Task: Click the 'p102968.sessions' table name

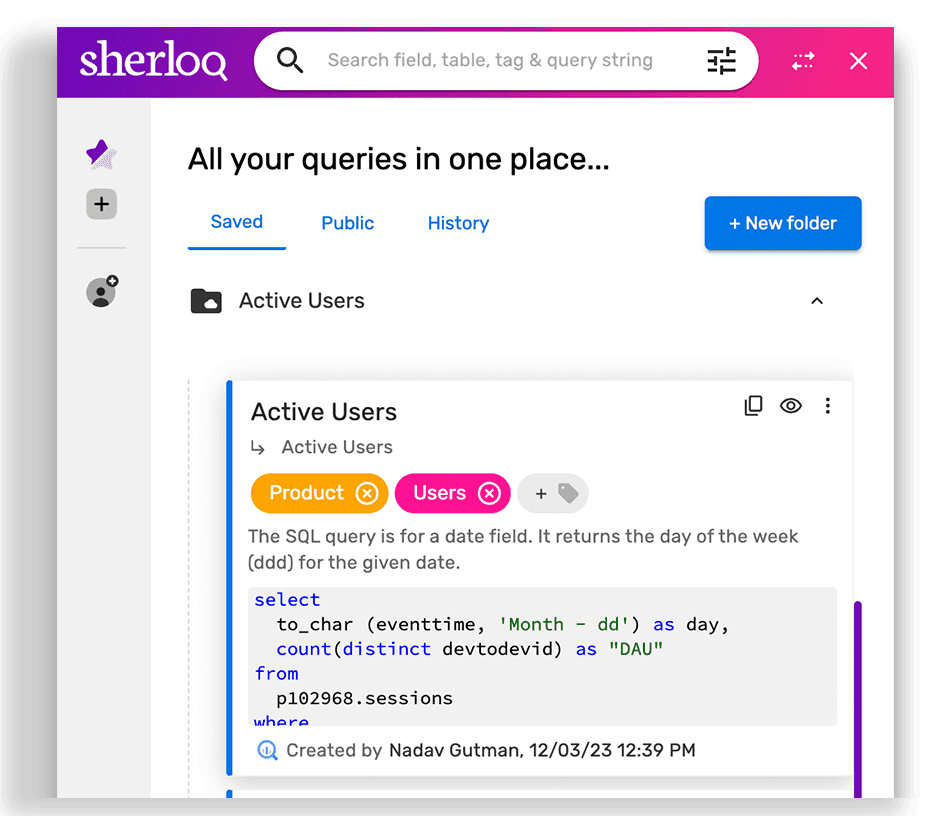Action: (364, 698)
